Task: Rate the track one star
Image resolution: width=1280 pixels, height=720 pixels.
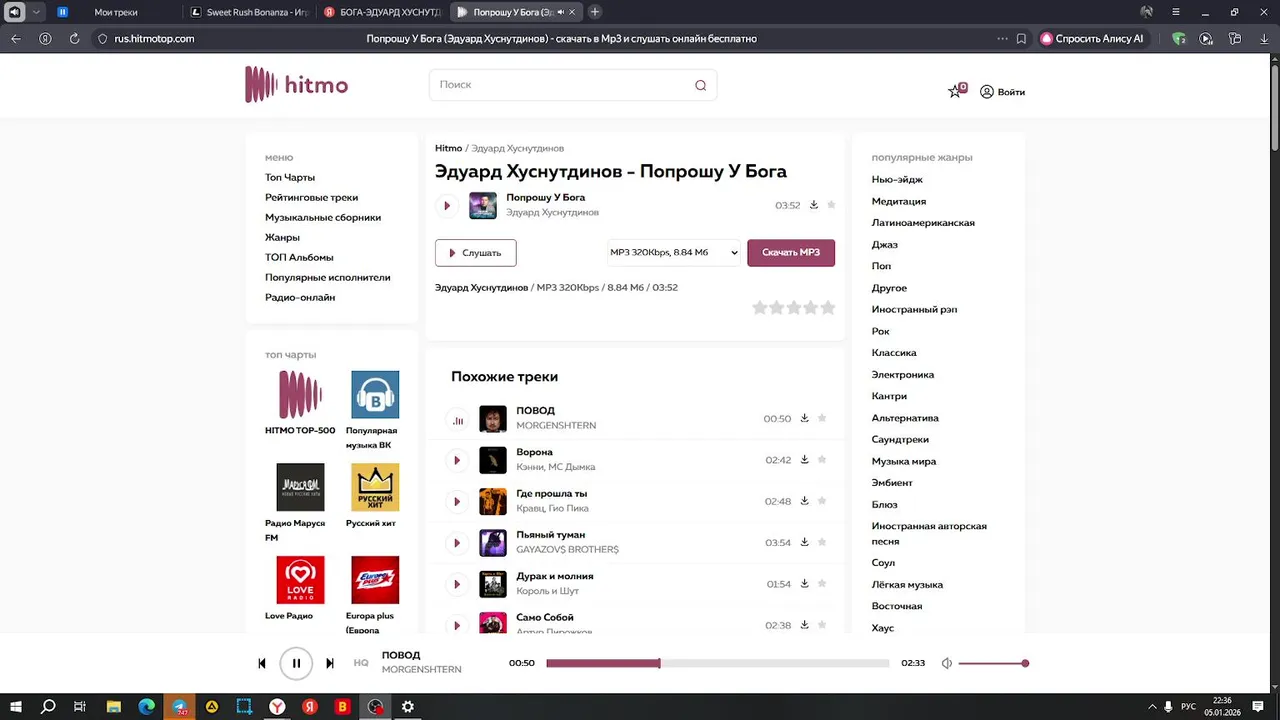Action: coord(760,308)
